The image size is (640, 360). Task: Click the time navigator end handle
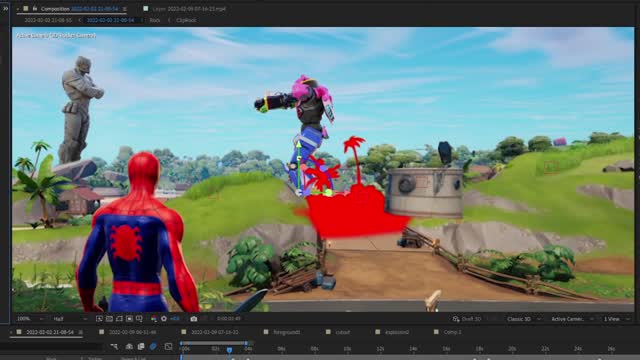click(246, 343)
